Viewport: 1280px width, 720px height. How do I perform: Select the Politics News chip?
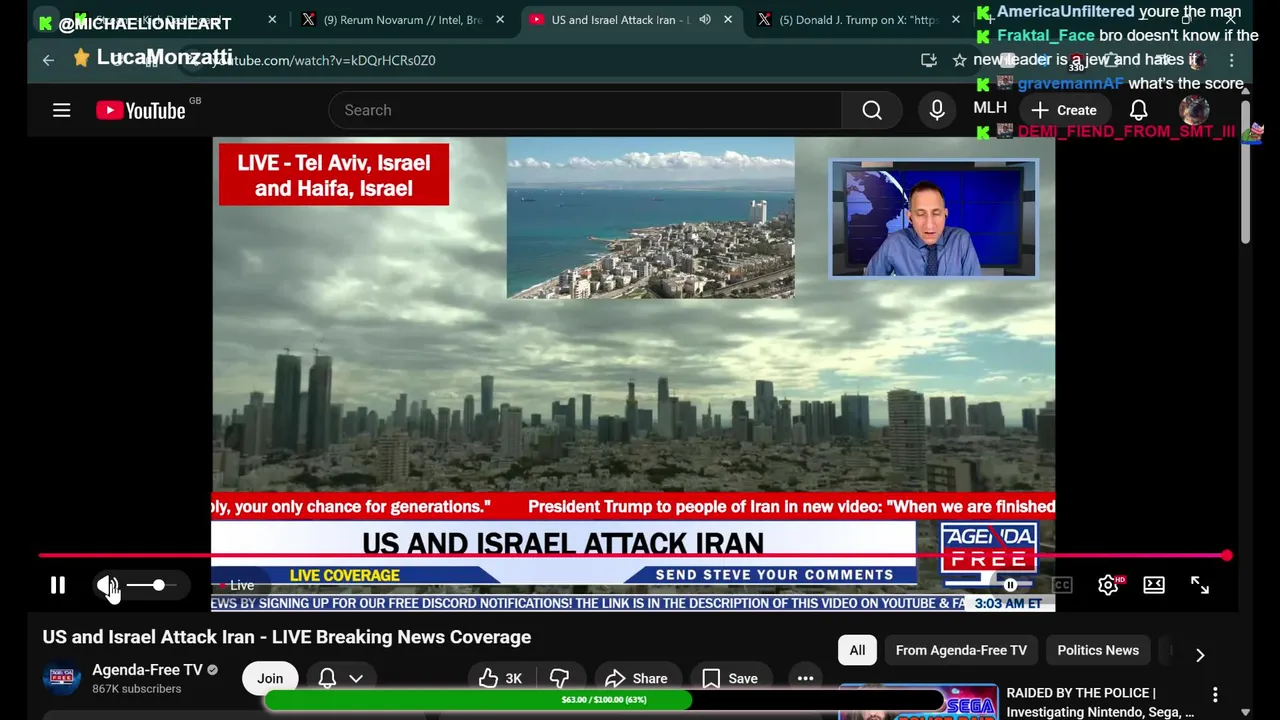tap(1098, 650)
